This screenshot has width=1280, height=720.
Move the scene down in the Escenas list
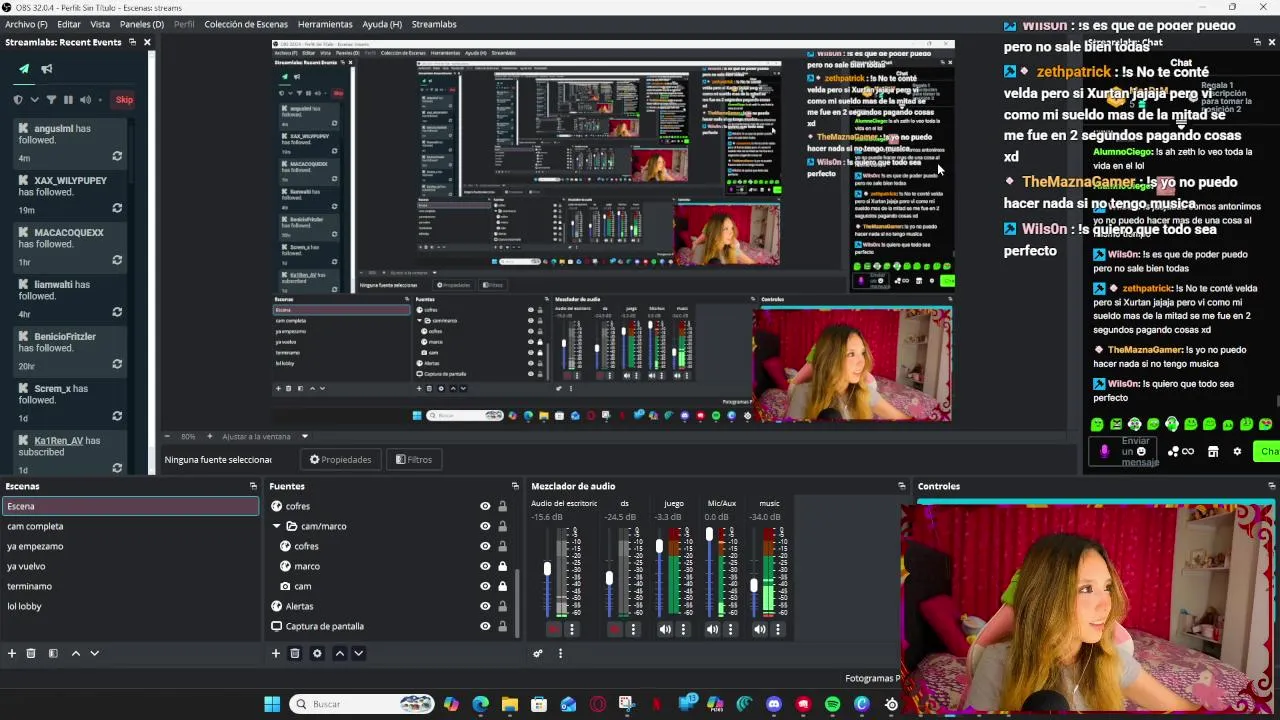tap(94, 654)
